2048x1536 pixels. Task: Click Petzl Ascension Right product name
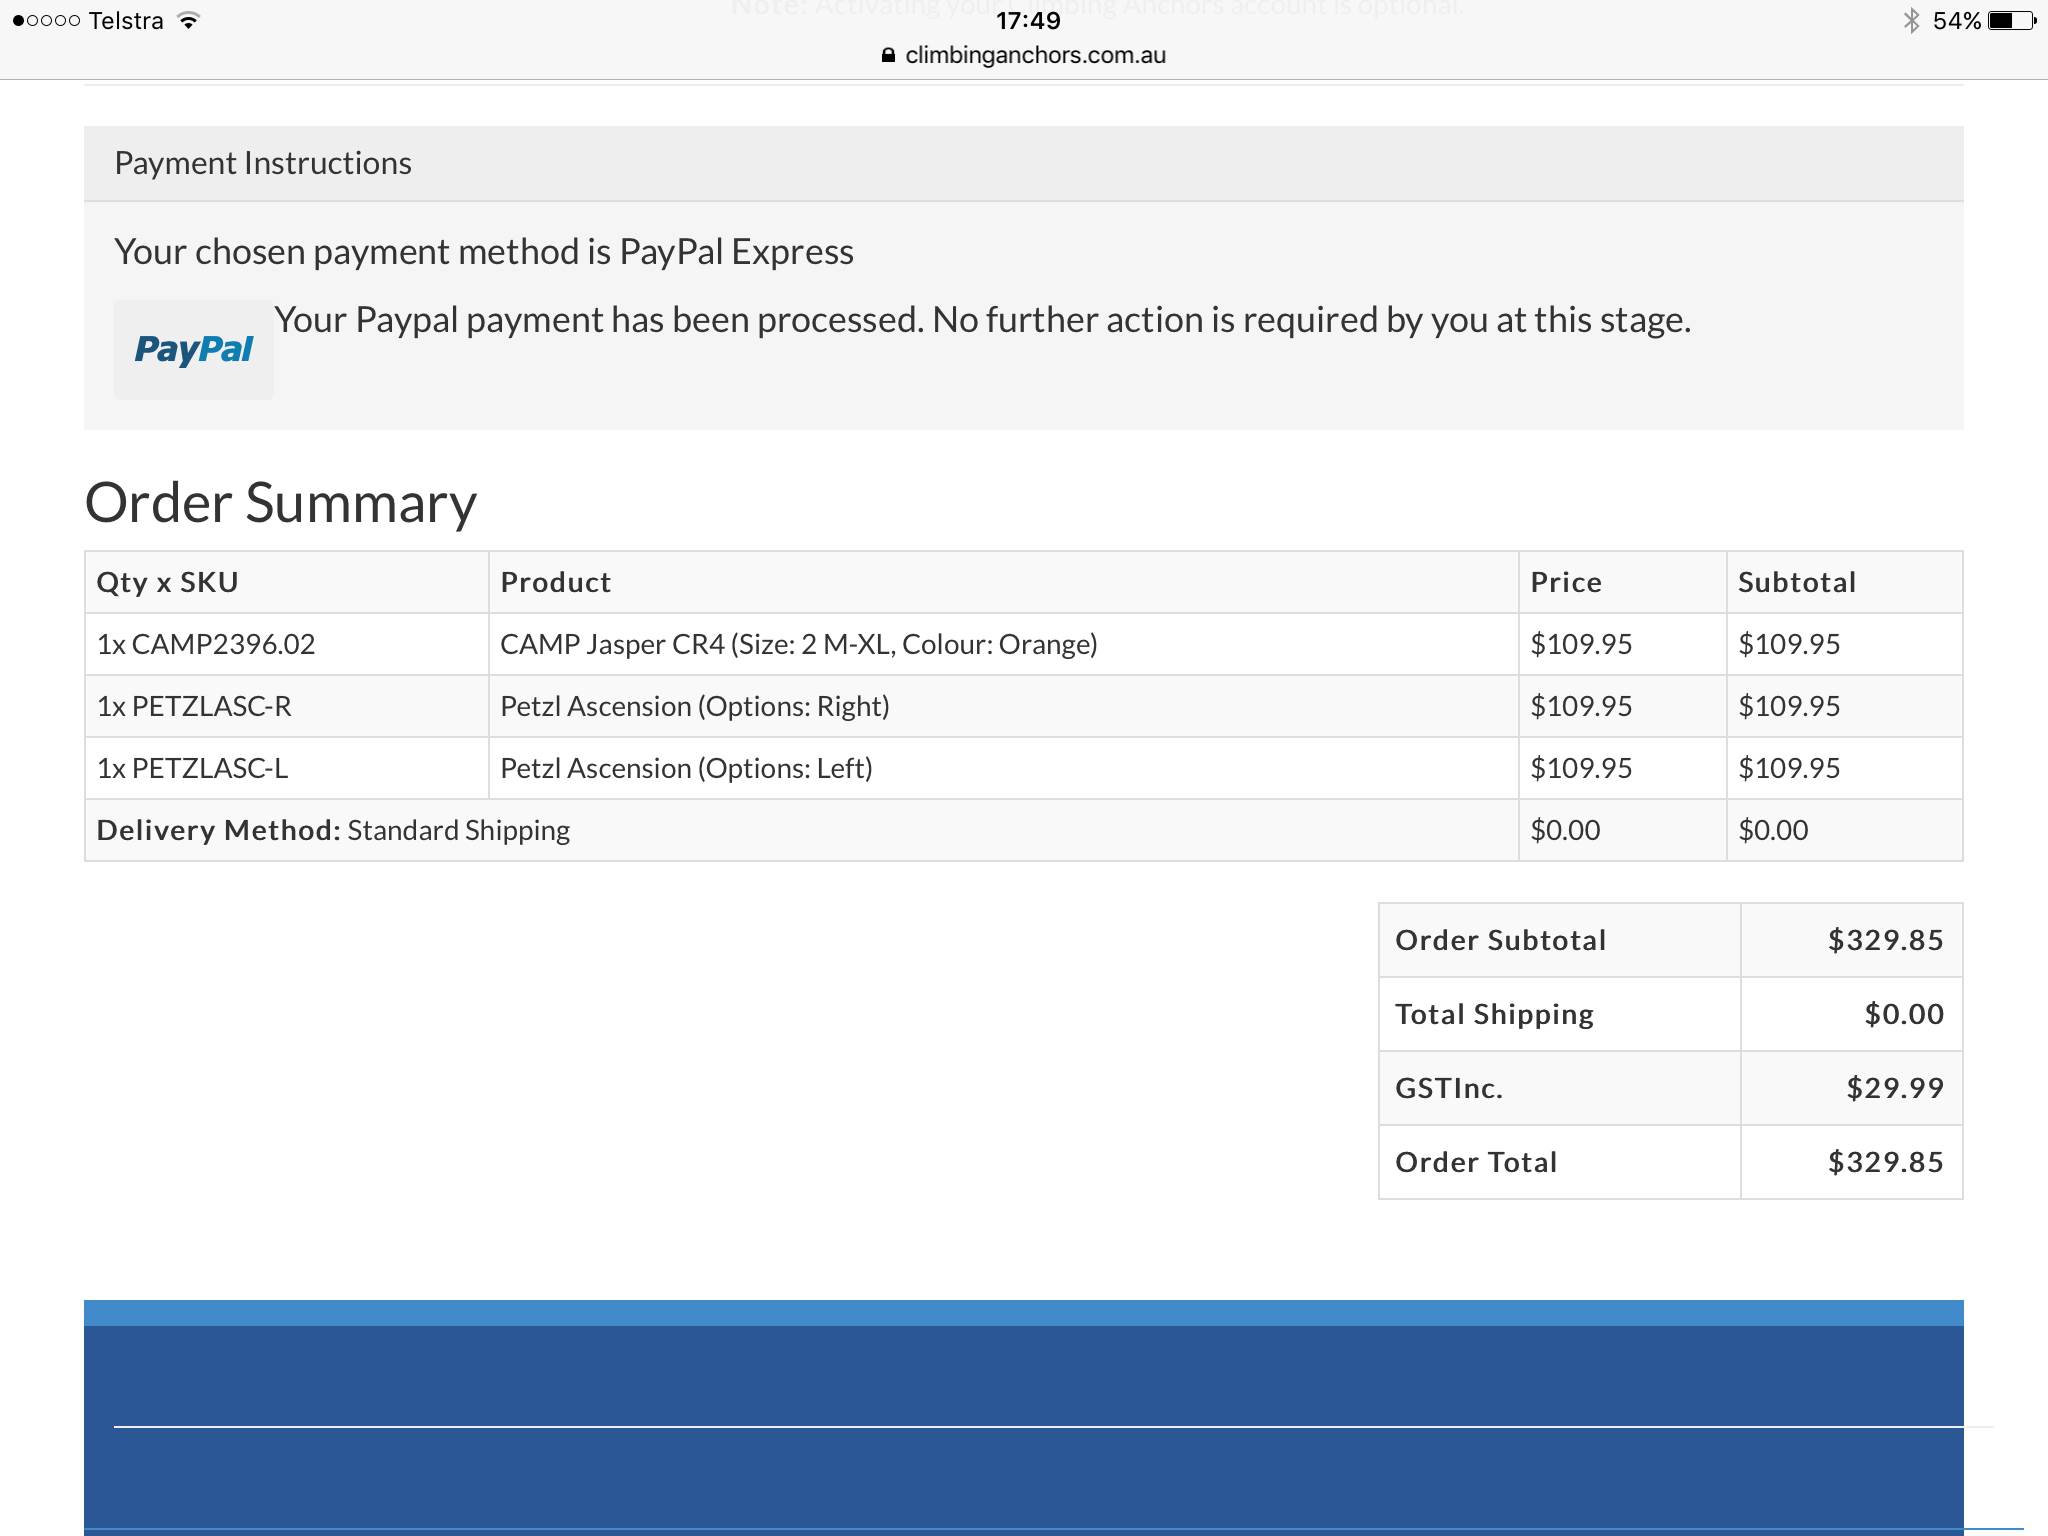(x=694, y=706)
